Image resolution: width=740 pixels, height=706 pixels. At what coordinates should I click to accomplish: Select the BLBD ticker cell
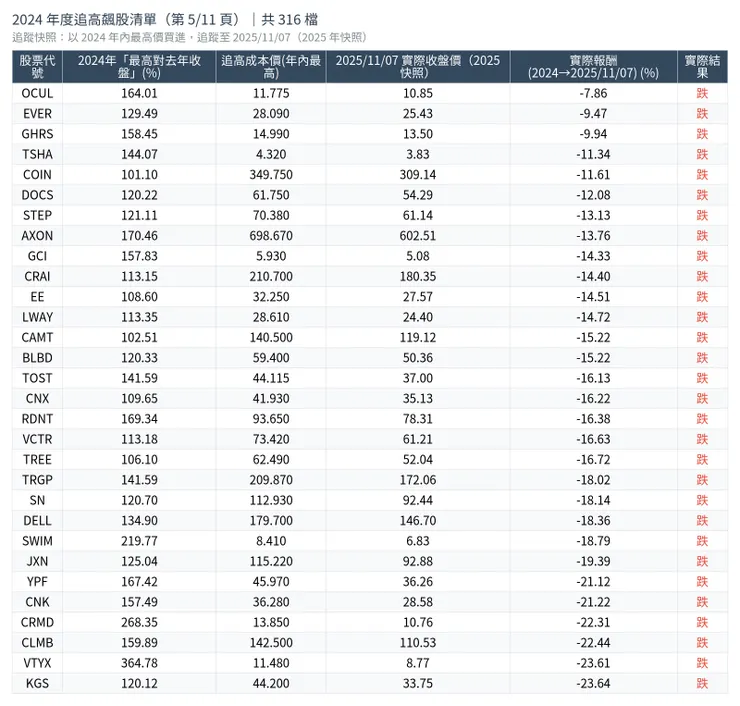pos(37,358)
